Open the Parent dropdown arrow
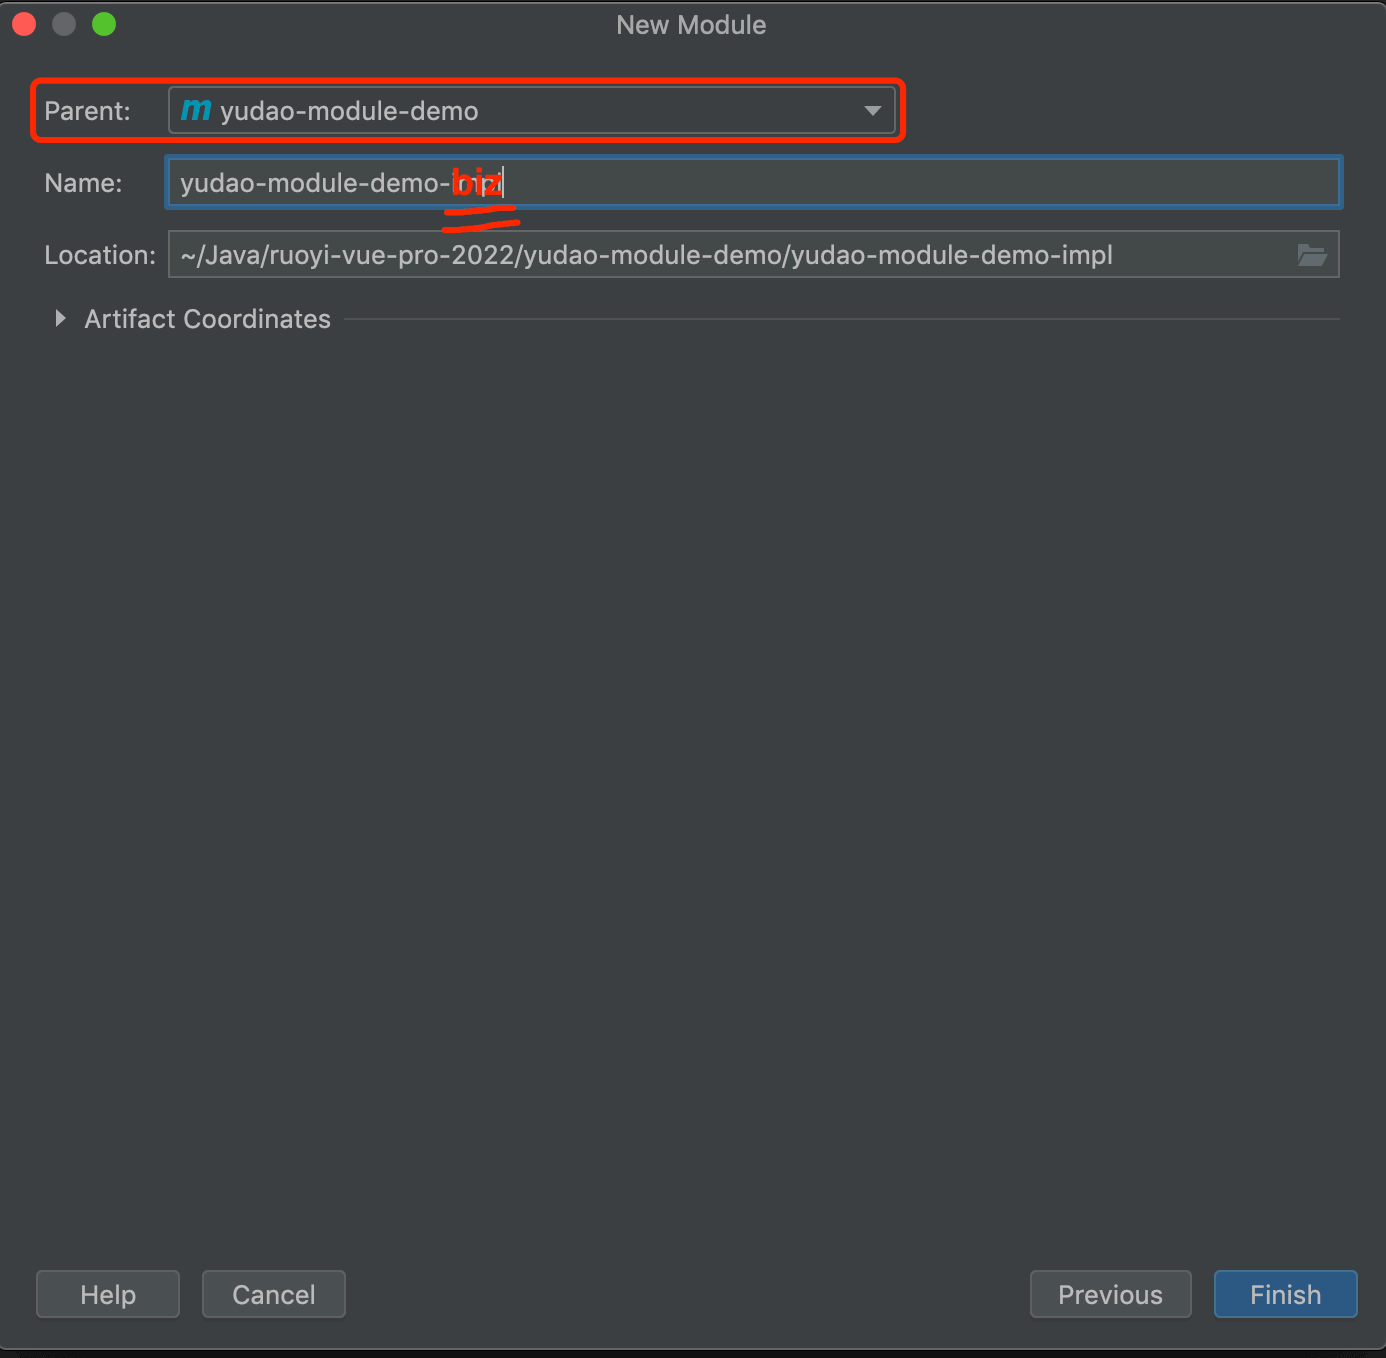 (x=872, y=110)
